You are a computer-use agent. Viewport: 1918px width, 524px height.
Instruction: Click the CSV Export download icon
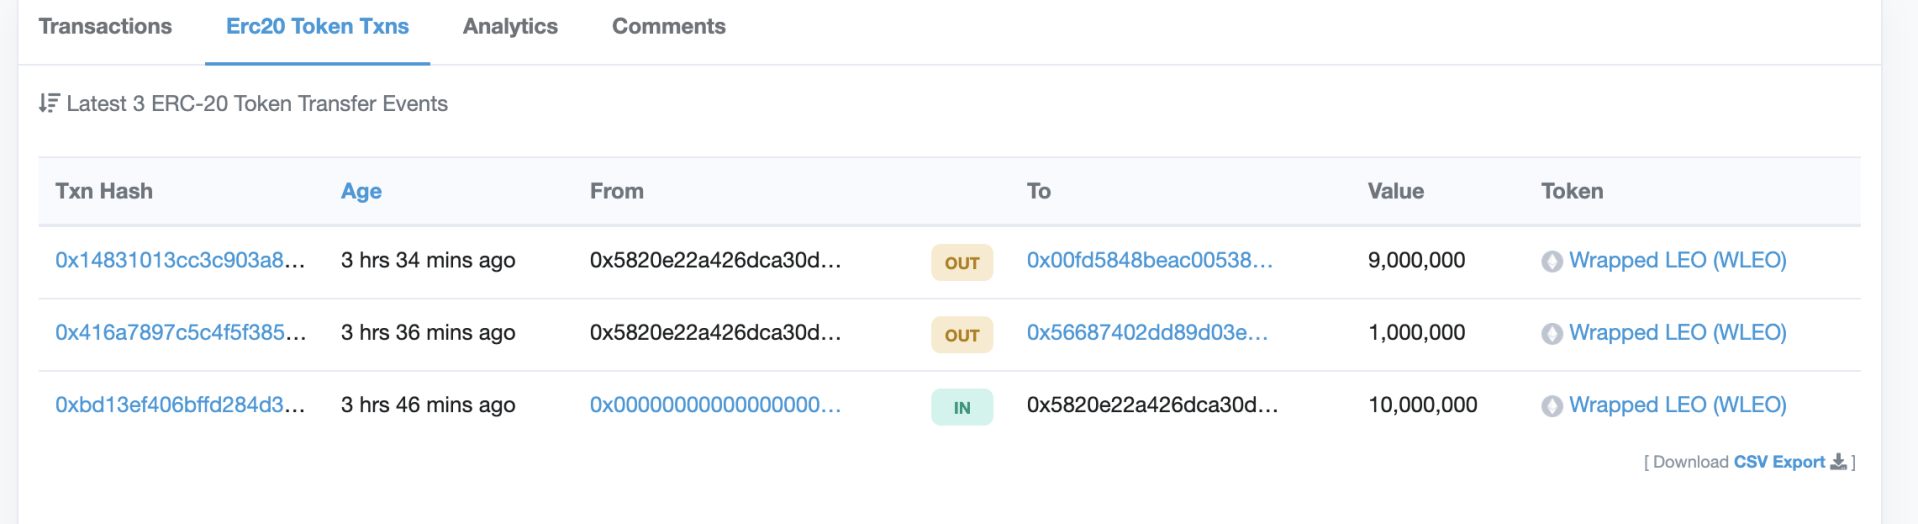pyautogui.click(x=1838, y=462)
